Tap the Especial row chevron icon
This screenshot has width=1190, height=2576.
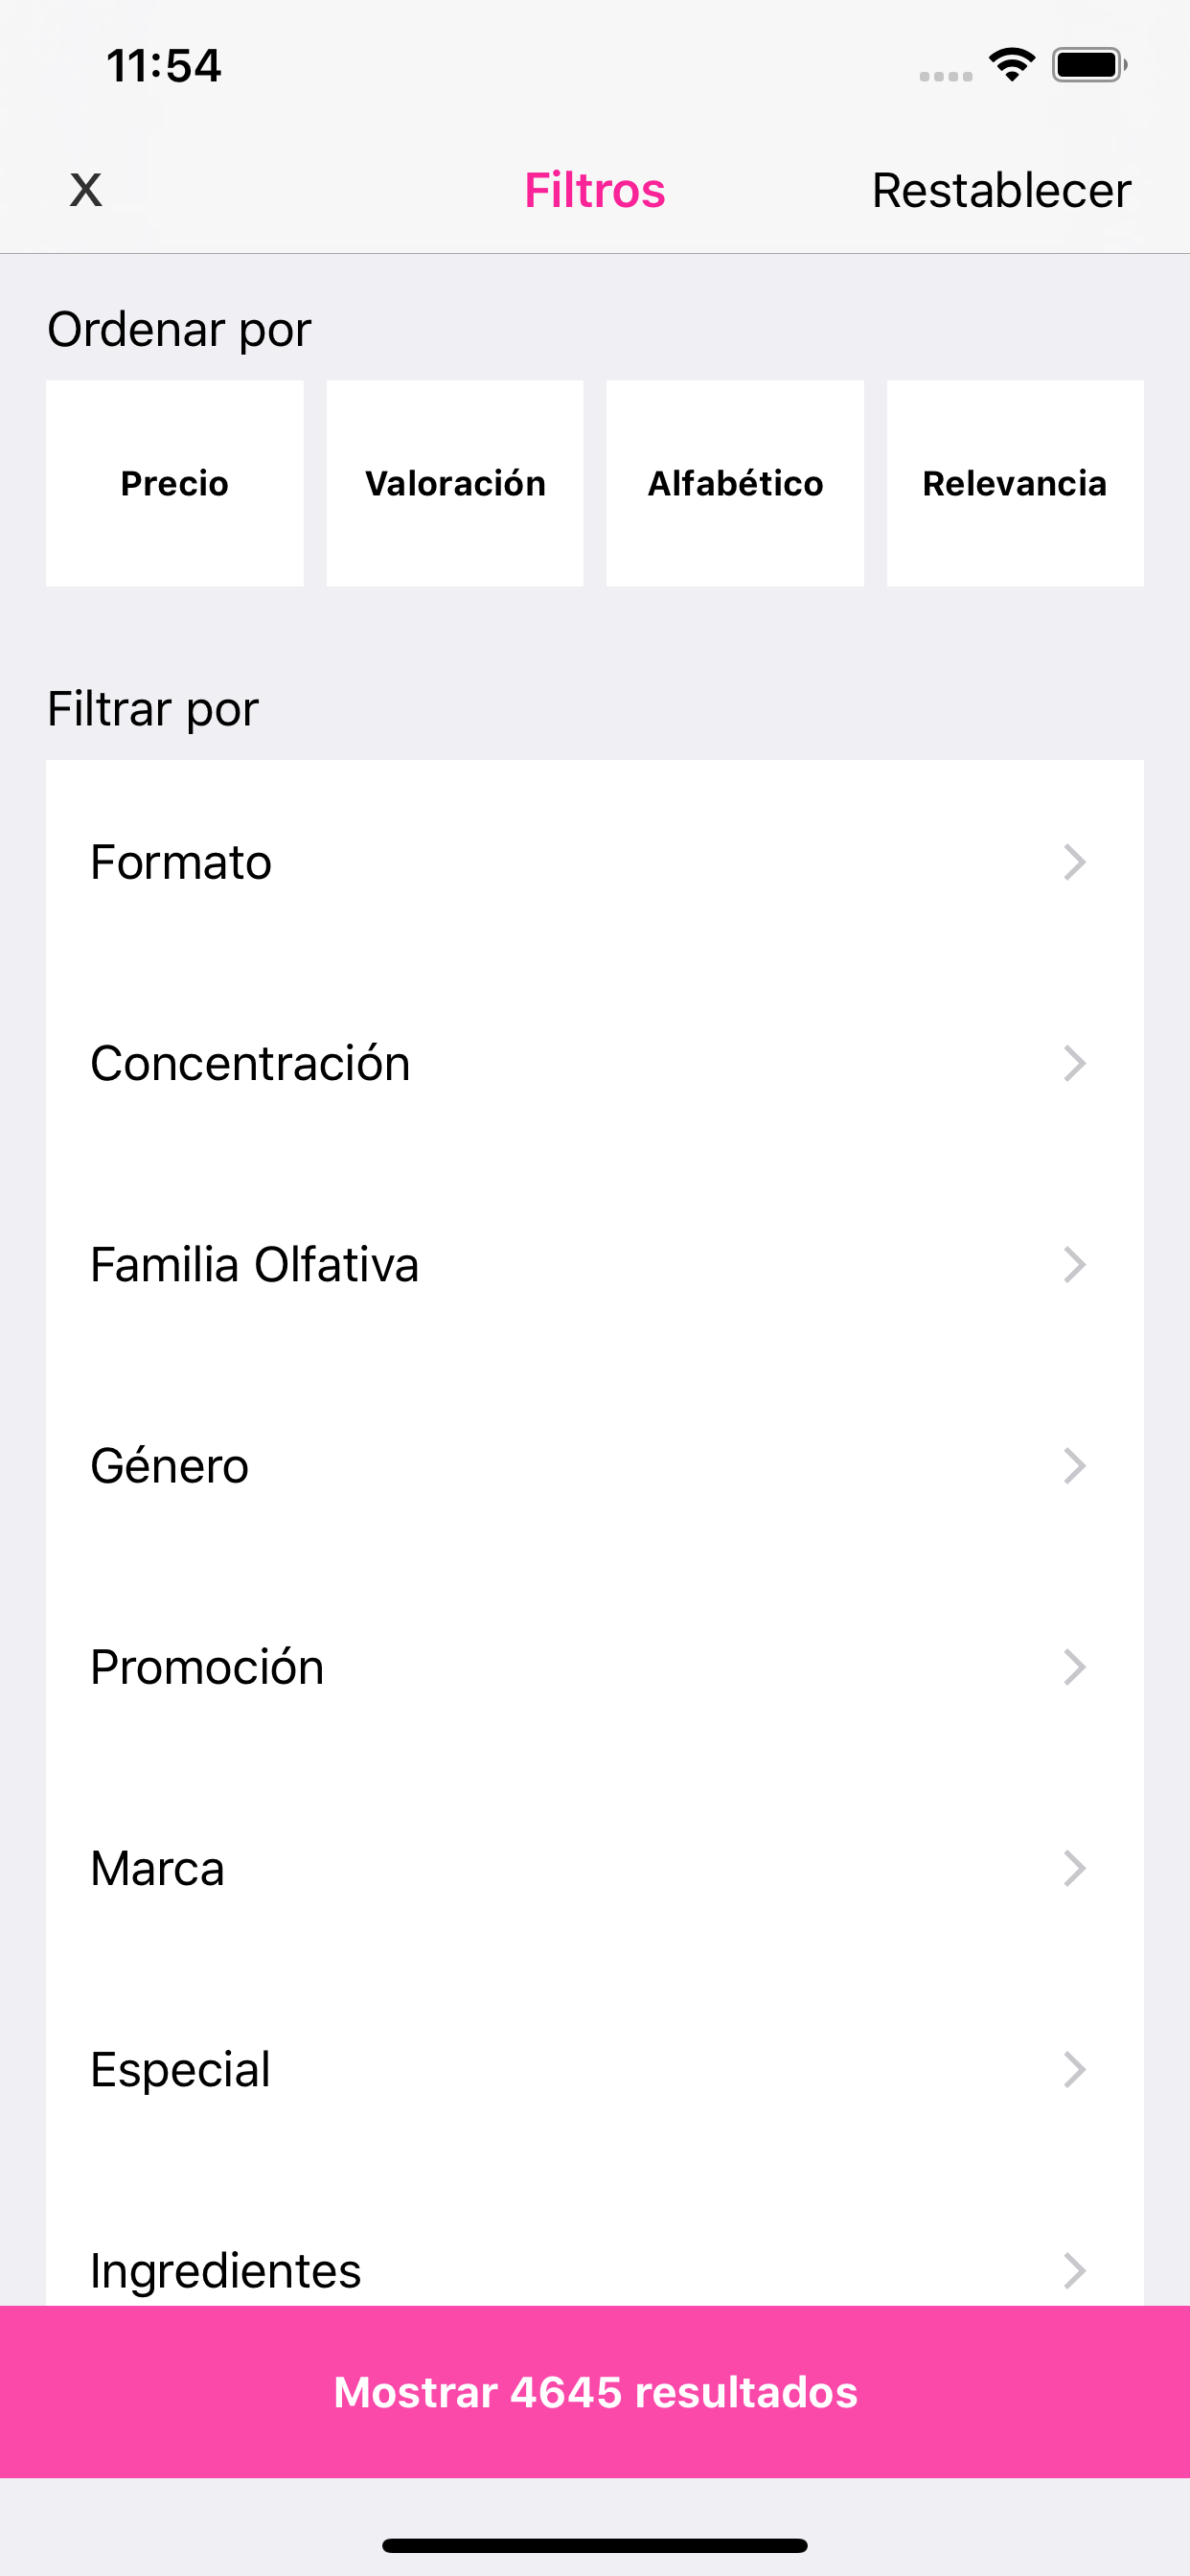tap(1075, 2069)
